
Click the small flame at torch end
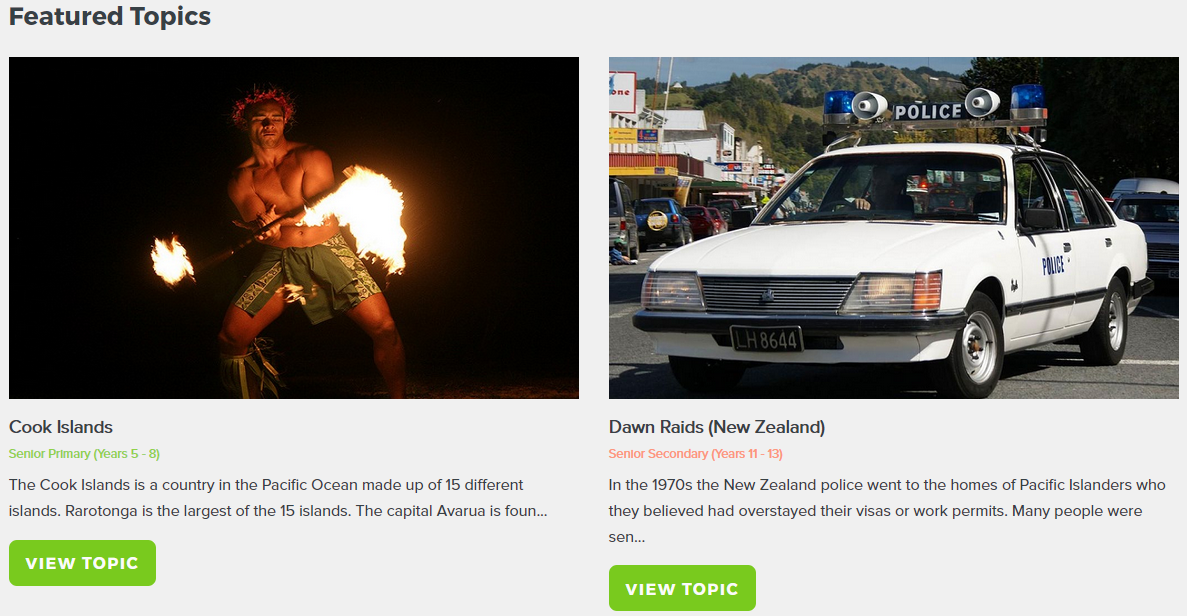(x=172, y=260)
